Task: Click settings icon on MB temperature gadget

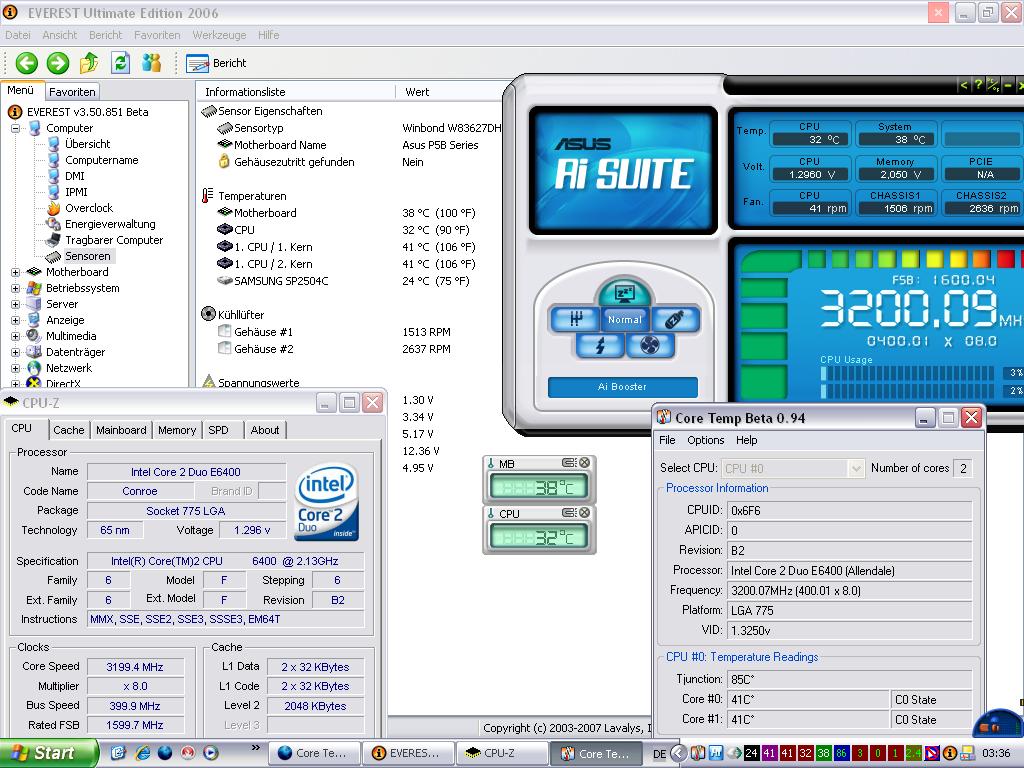Action: point(569,462)
